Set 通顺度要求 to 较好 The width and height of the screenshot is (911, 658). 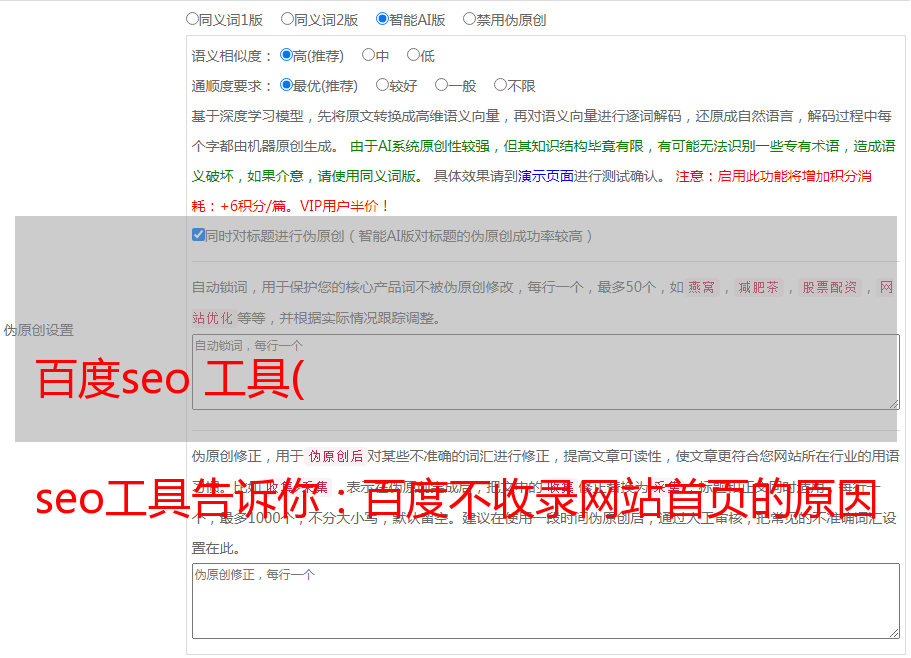coord(382,85)
